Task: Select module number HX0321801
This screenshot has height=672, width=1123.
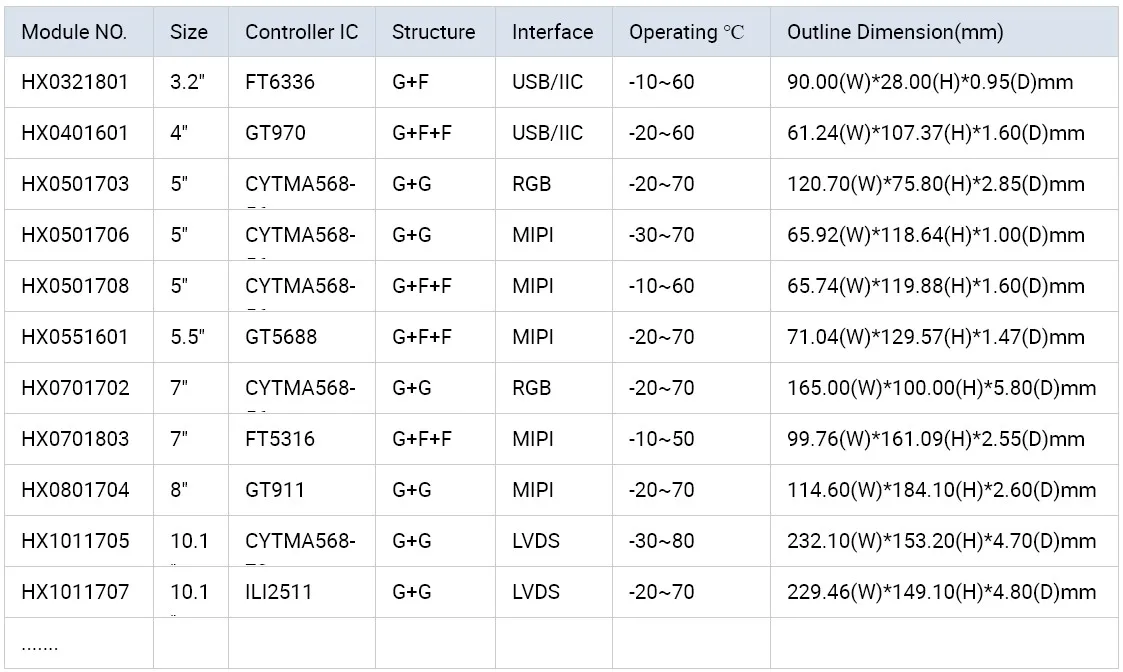Action: click(x=75, y=83)
